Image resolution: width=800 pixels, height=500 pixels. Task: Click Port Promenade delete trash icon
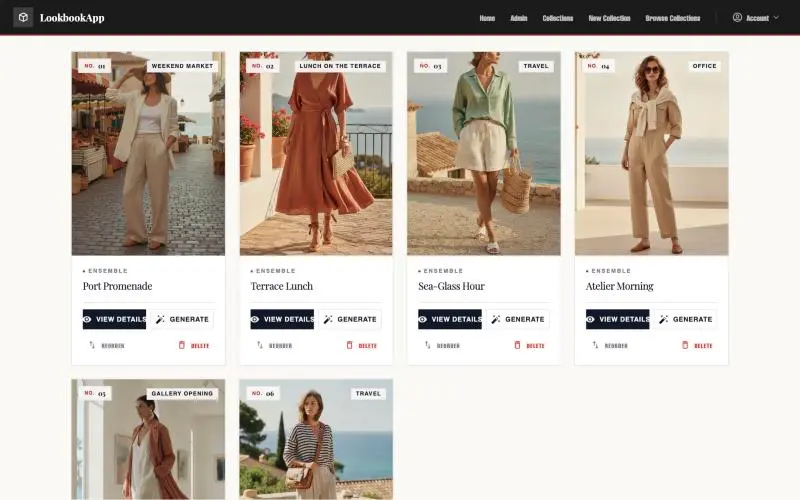click(182, 345)
